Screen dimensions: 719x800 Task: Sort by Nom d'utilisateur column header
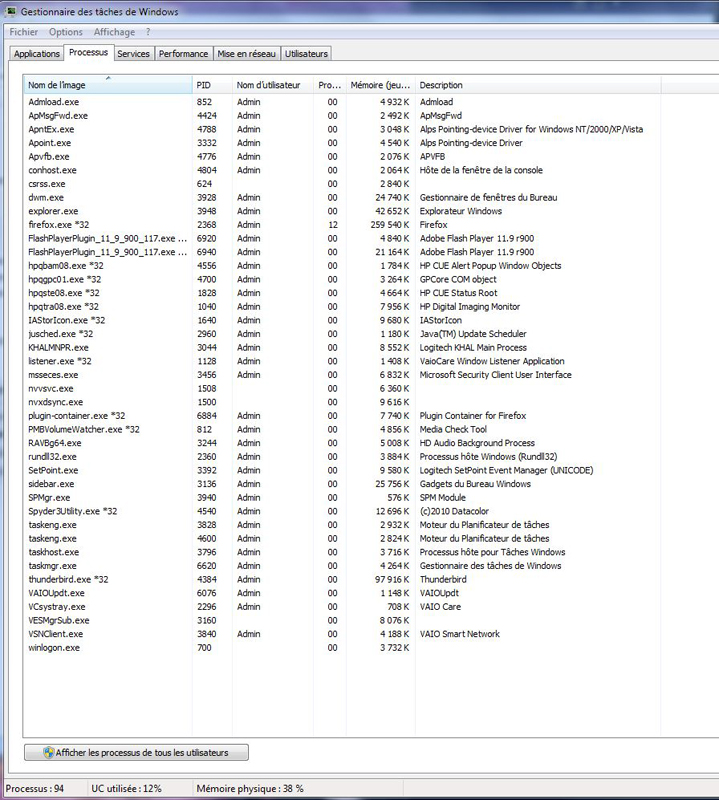pyautogui.click(x=272, y=85)
